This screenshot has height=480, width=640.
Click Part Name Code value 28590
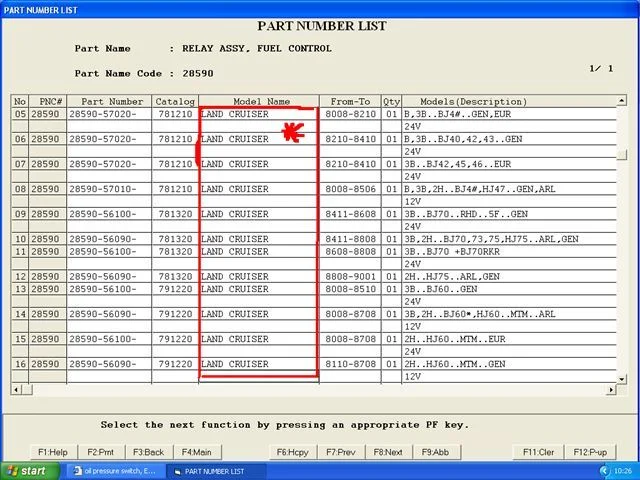tap(198, 73)
